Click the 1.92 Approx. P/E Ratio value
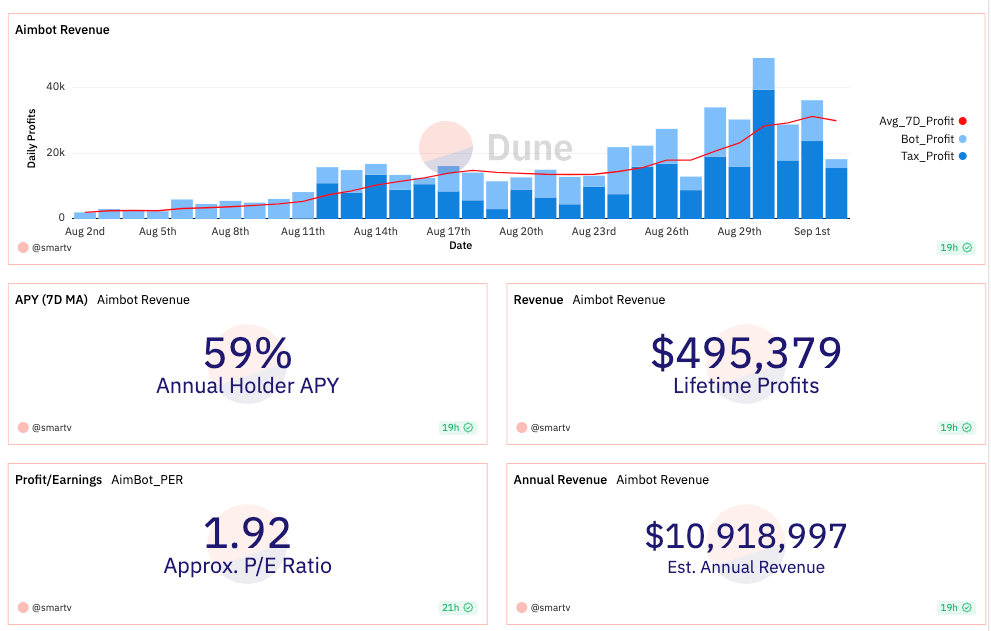Image resolution: width=991 pixels, height=631 pixels. (x=247, y=533)
